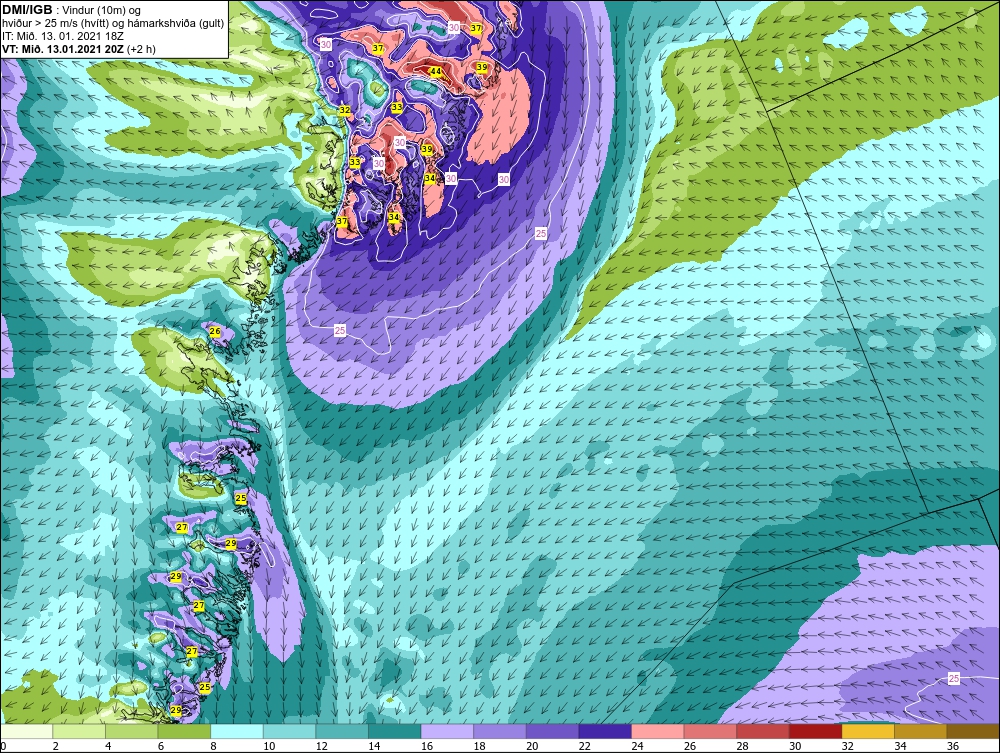
Task: Click the 'VT: Mið. 13.01.2021 20Z' valid time
Action: [64, 49]
